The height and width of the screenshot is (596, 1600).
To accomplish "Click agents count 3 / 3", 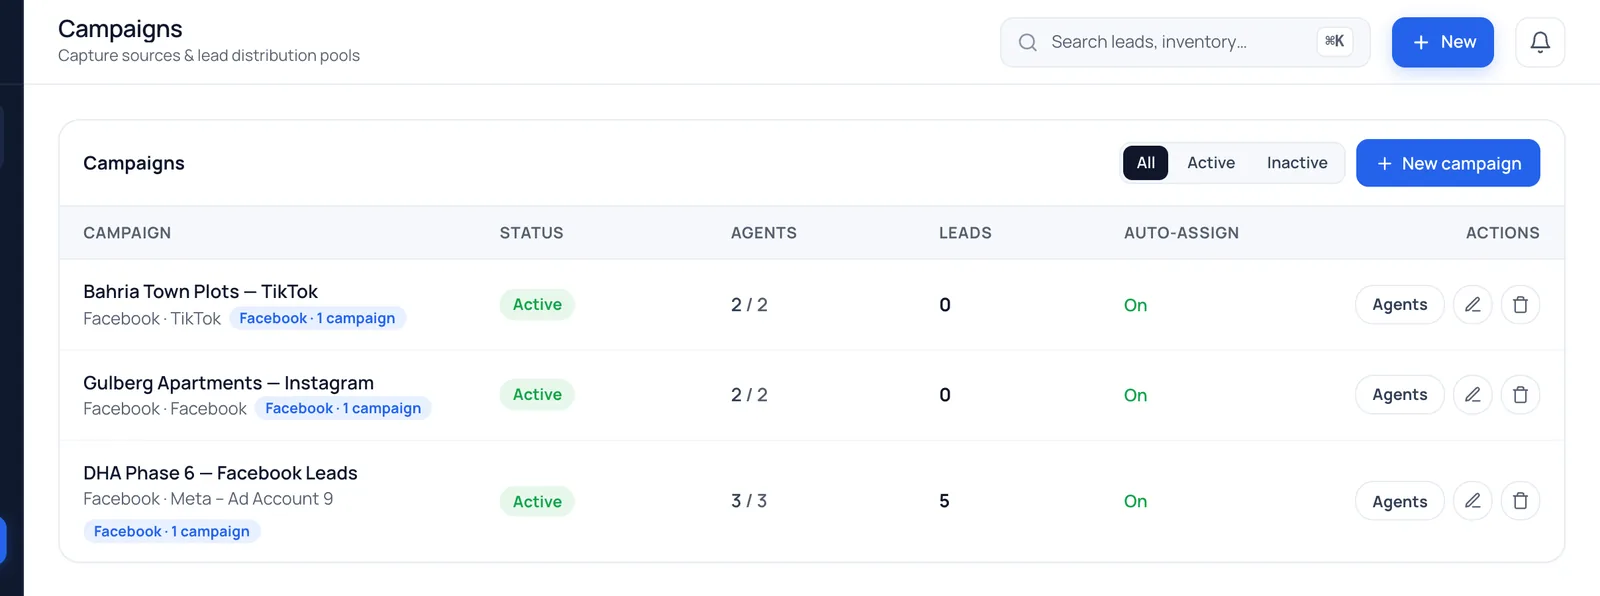I will (x=749, y=501).
